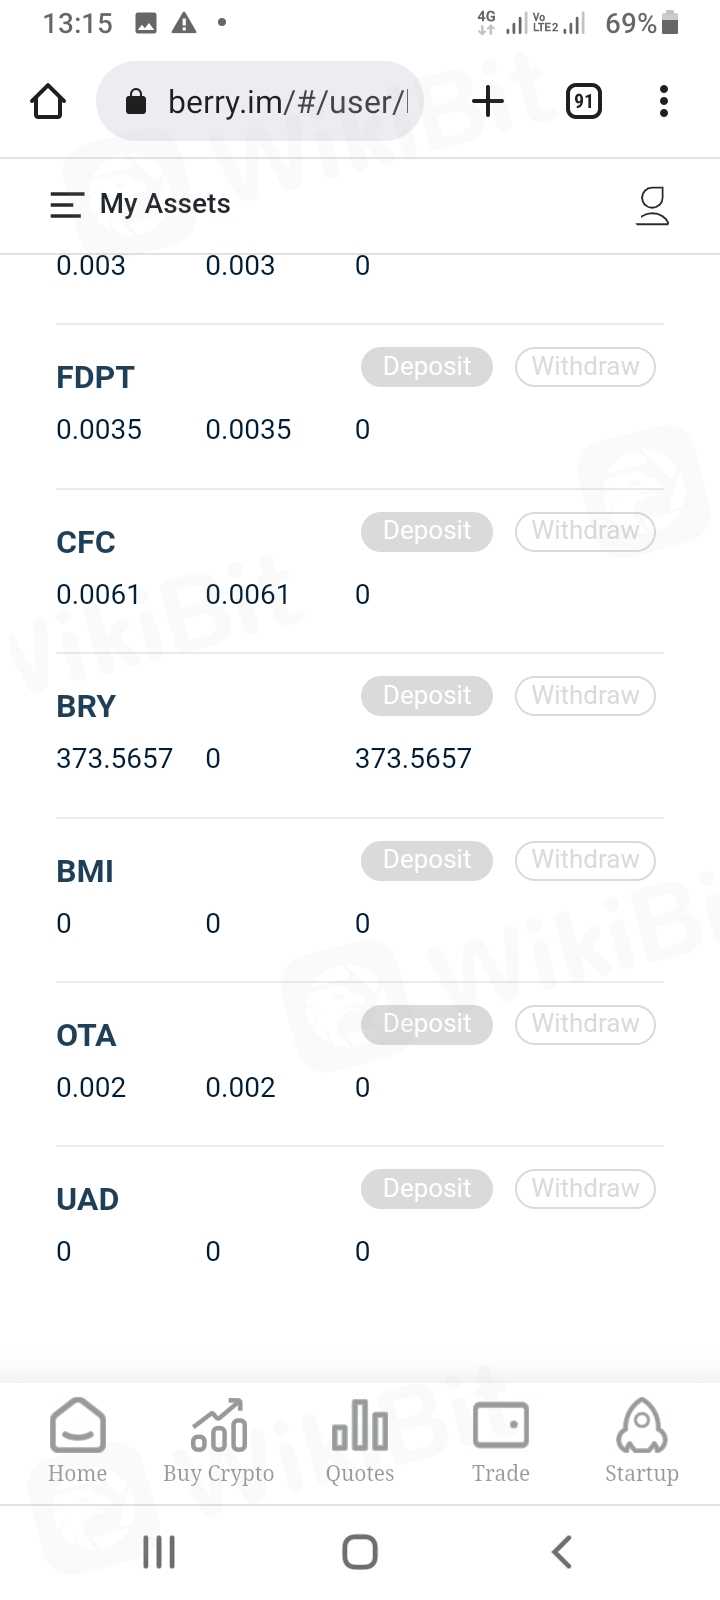Open Android recent apps
The height and width of the screenshot is (1600, 720).
[x=159, y=1552]
